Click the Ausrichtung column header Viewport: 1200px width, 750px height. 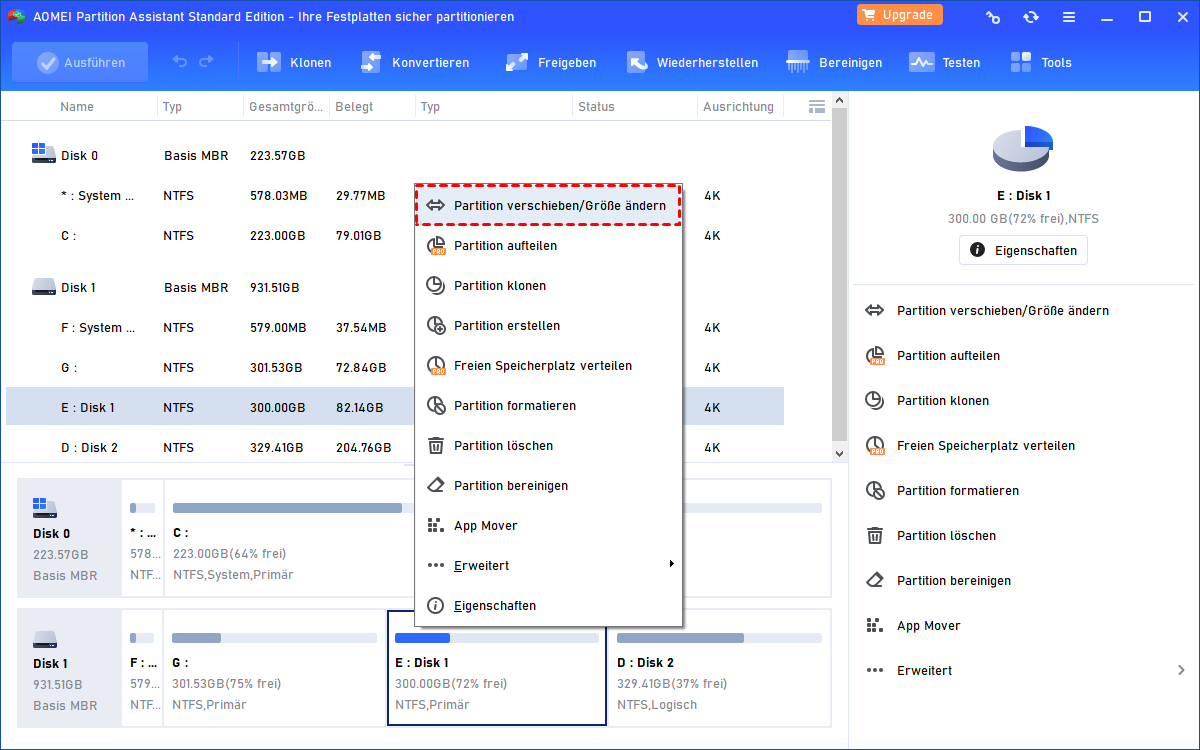739,106
